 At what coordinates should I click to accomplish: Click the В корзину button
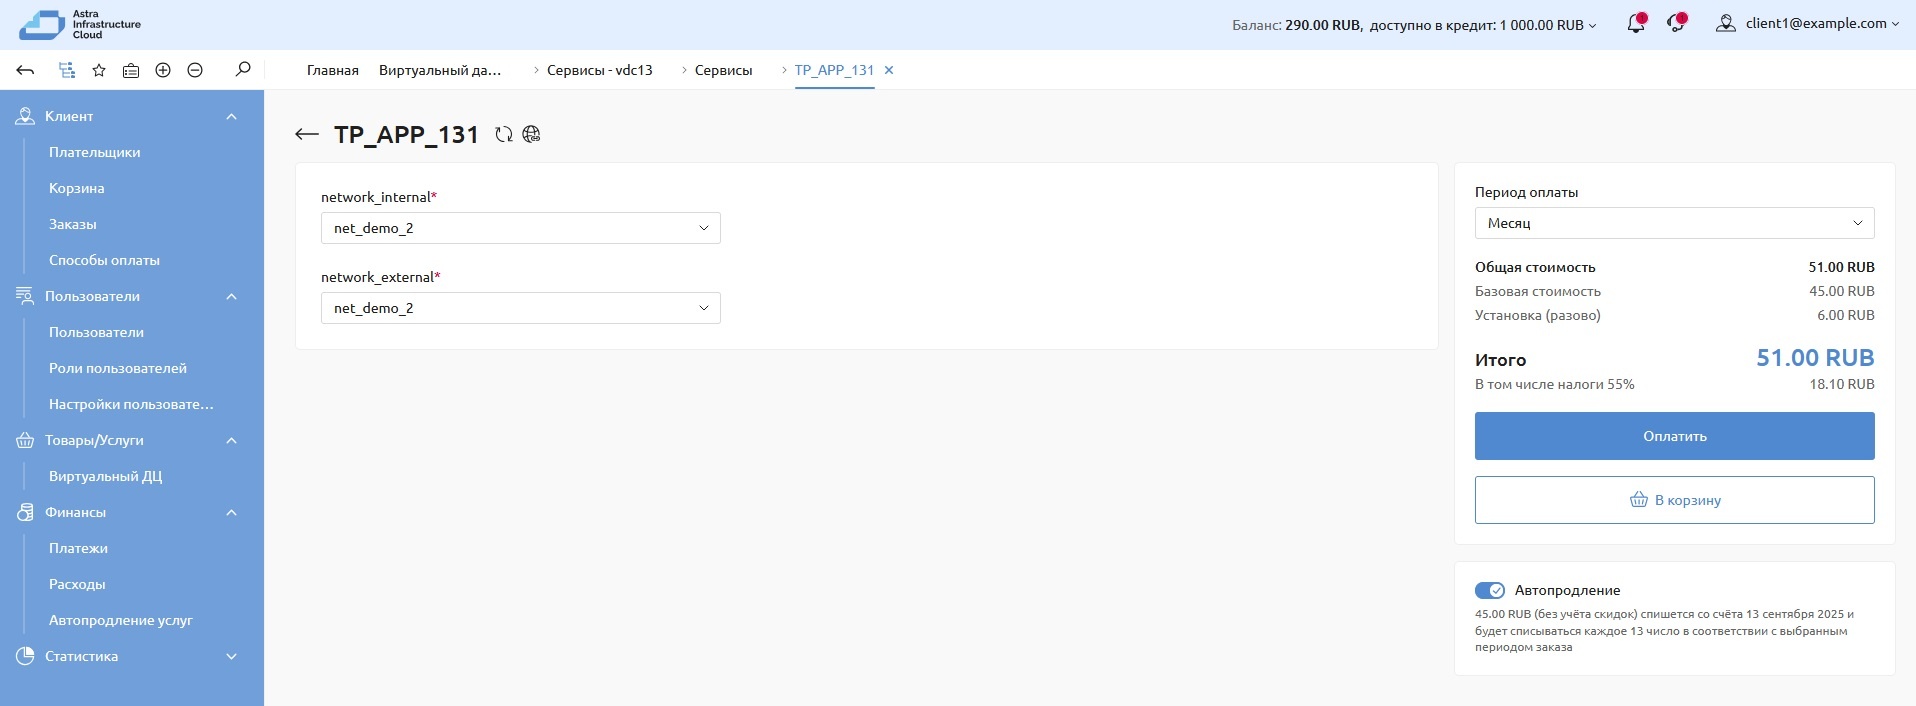1674,500
